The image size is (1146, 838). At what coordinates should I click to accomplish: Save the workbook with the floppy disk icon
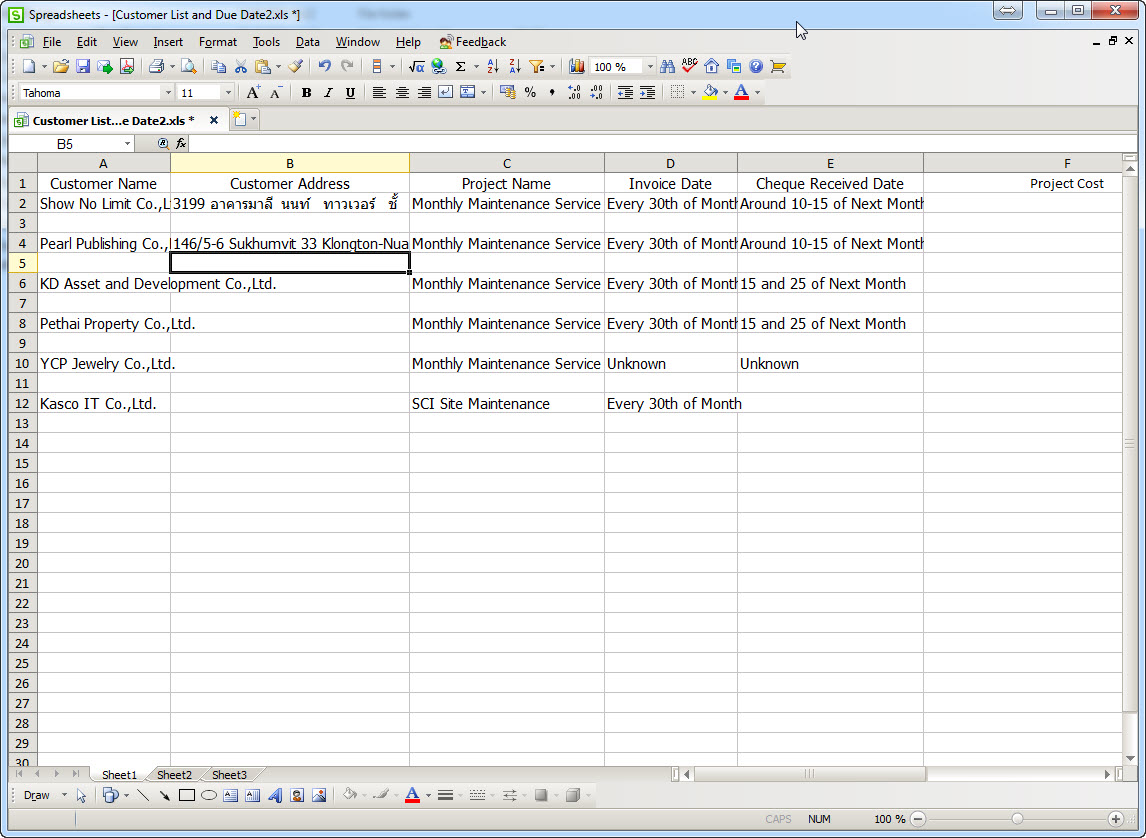coord(83,66)
